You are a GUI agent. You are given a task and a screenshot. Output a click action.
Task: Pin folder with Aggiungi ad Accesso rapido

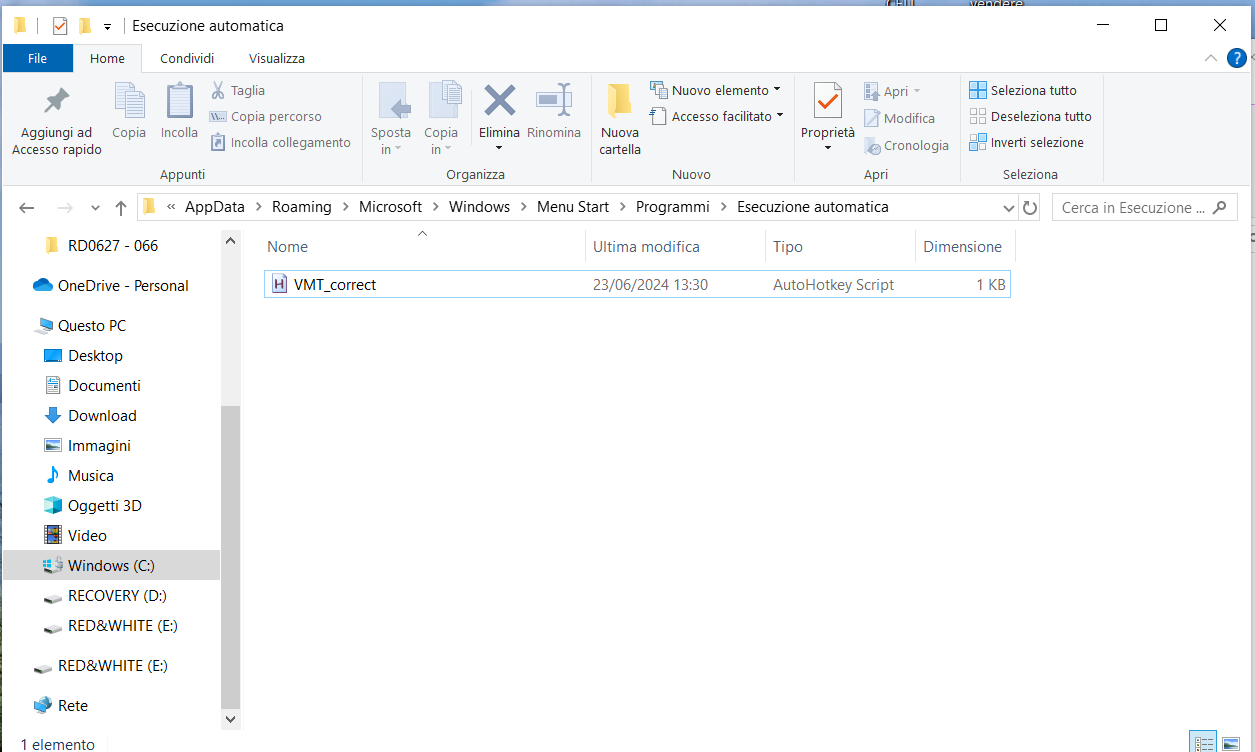(x=56, y=118)
